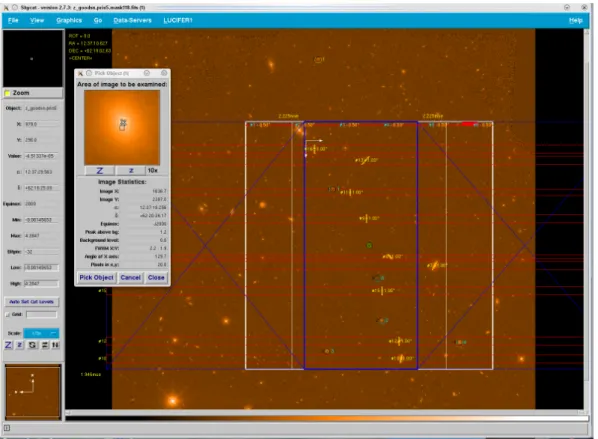Image resolution: width=598 pixels, height=439 pixels.
Task: Click the Y coordinate value in left panel
Action: click(x=42, y=140)
